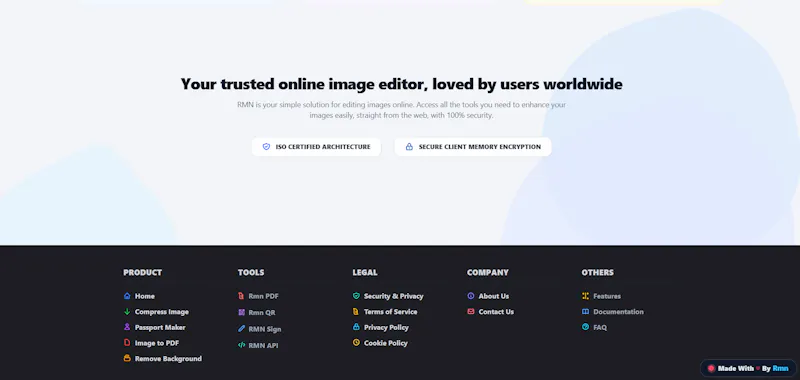Click the purple Rmn QR code icon

(x=241, y=312)
